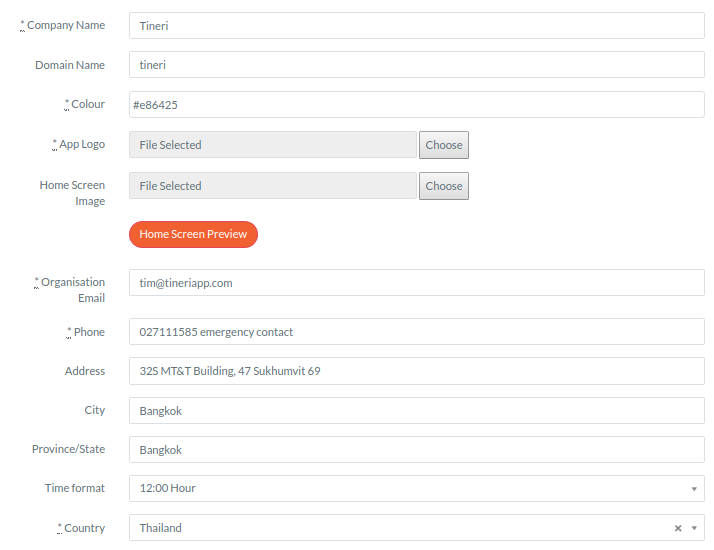Expand the Time format dropdown
This screenshot has width=714, height=550.
coord(694,489)
